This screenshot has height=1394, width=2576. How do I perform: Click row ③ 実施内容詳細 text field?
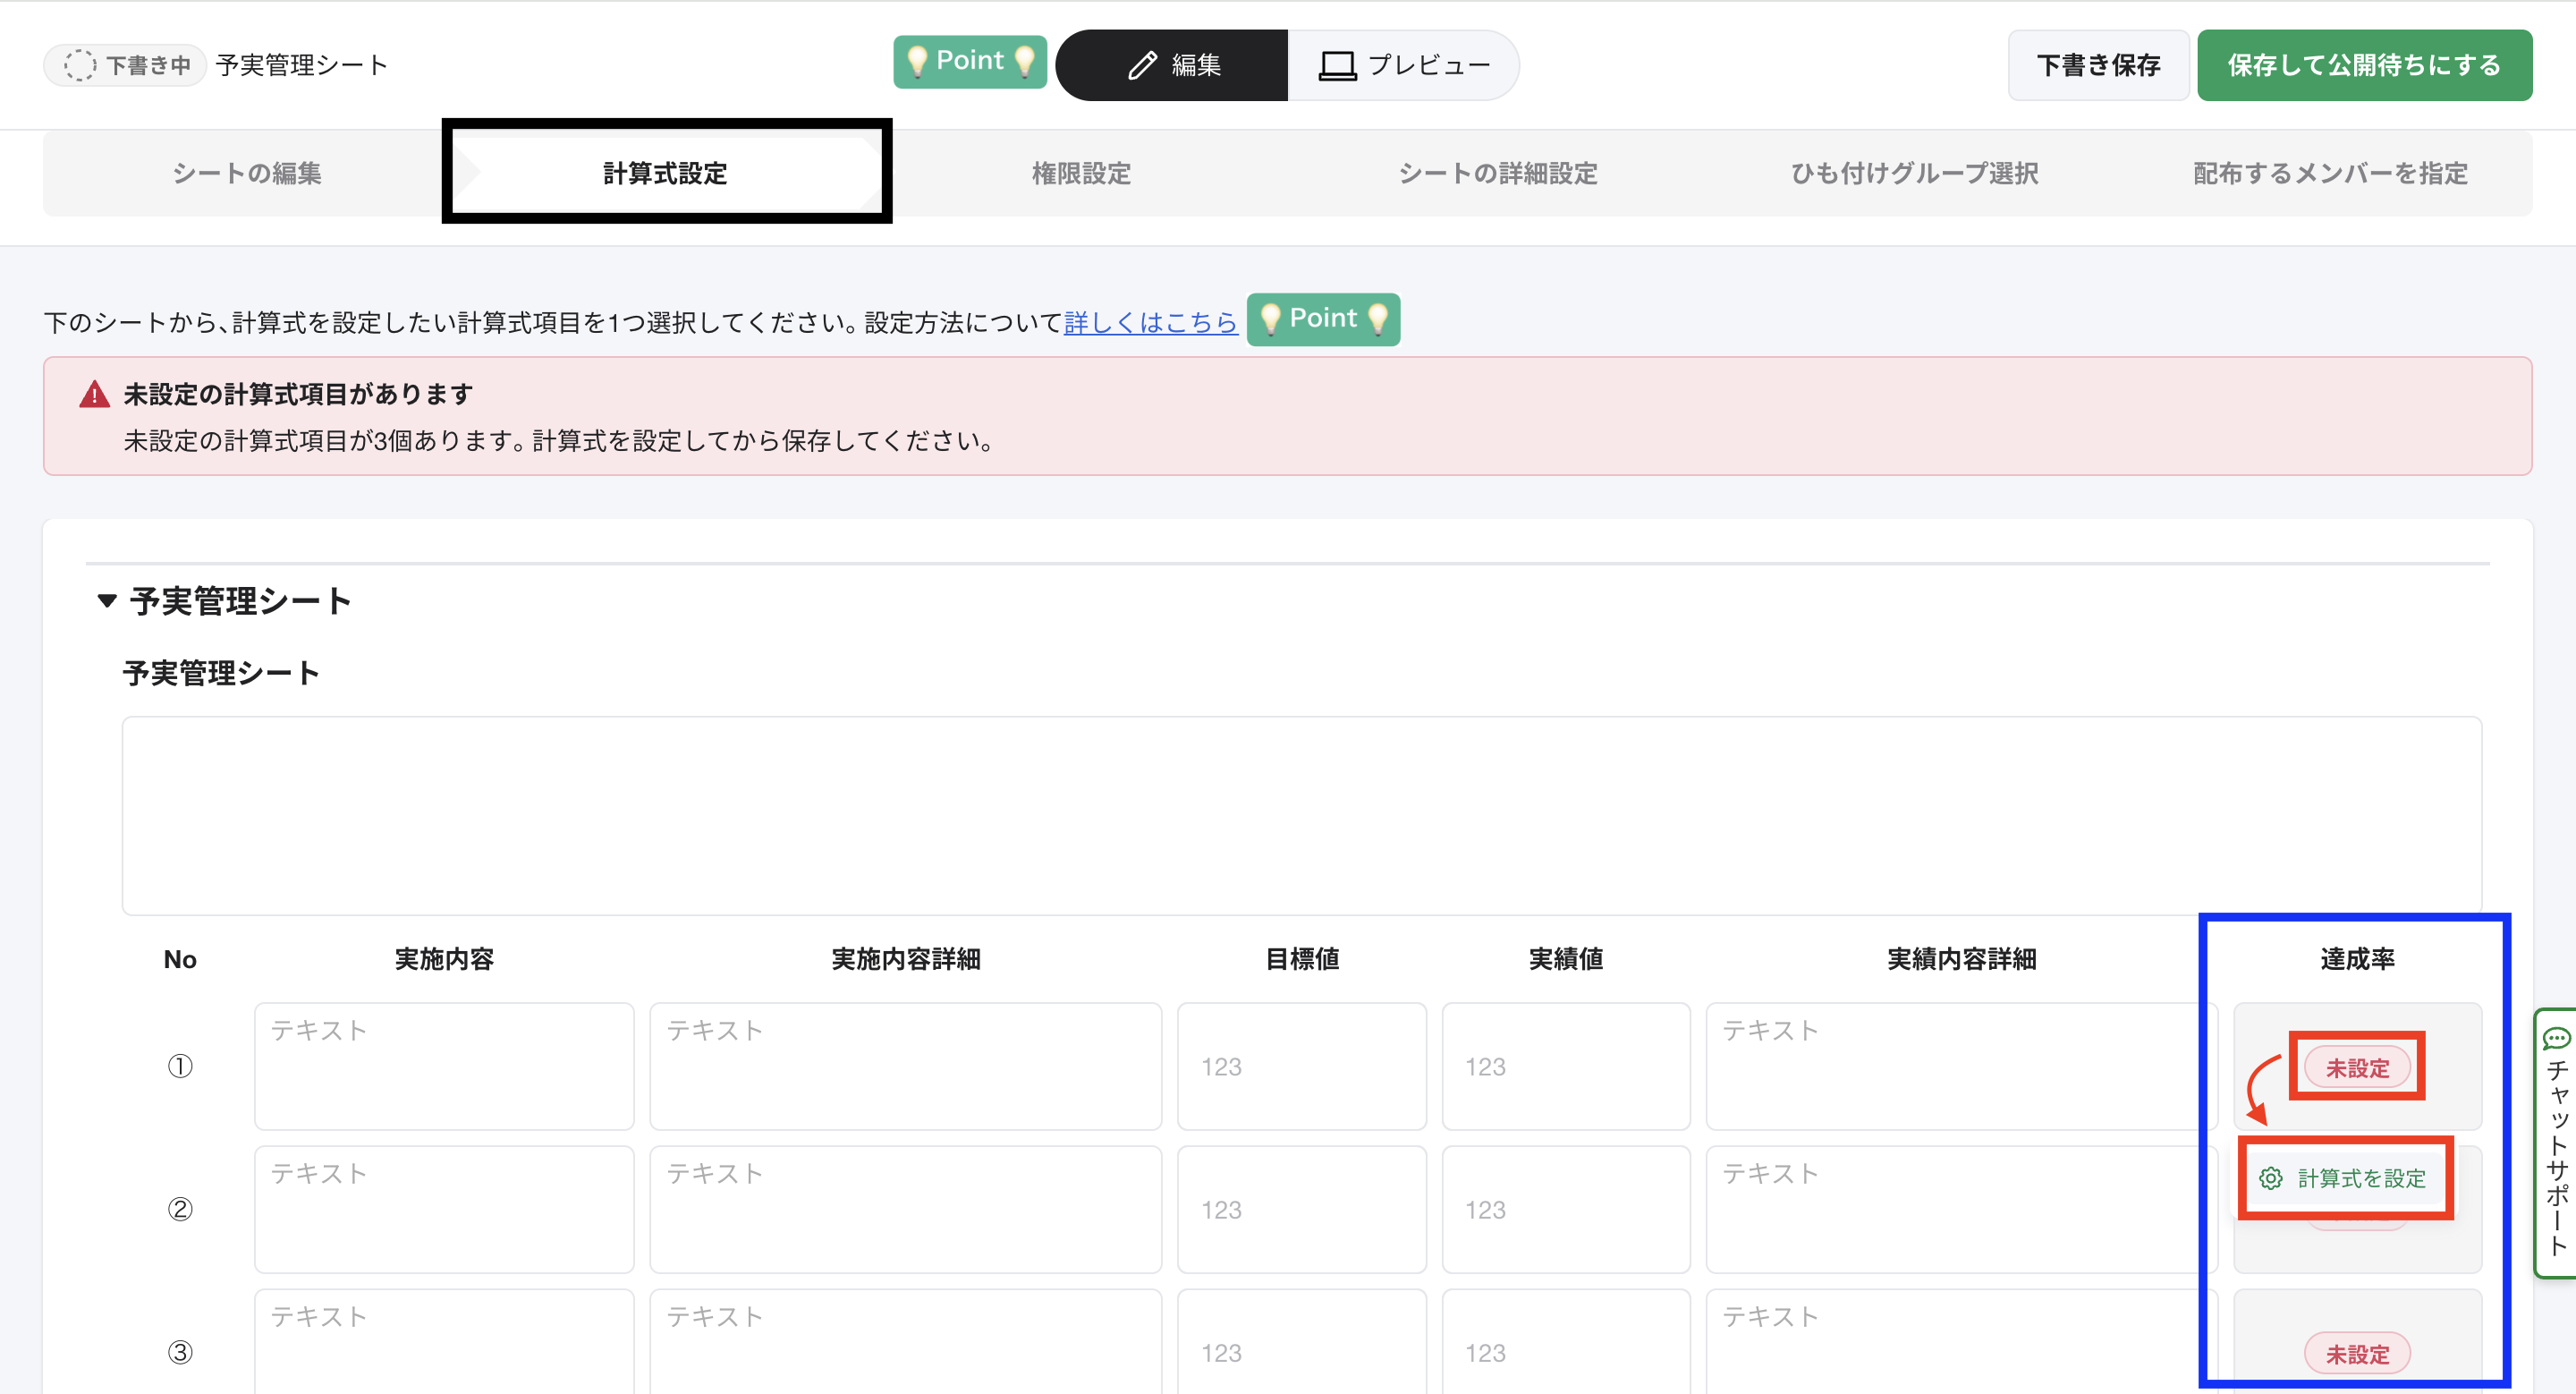coord(905,1342)
